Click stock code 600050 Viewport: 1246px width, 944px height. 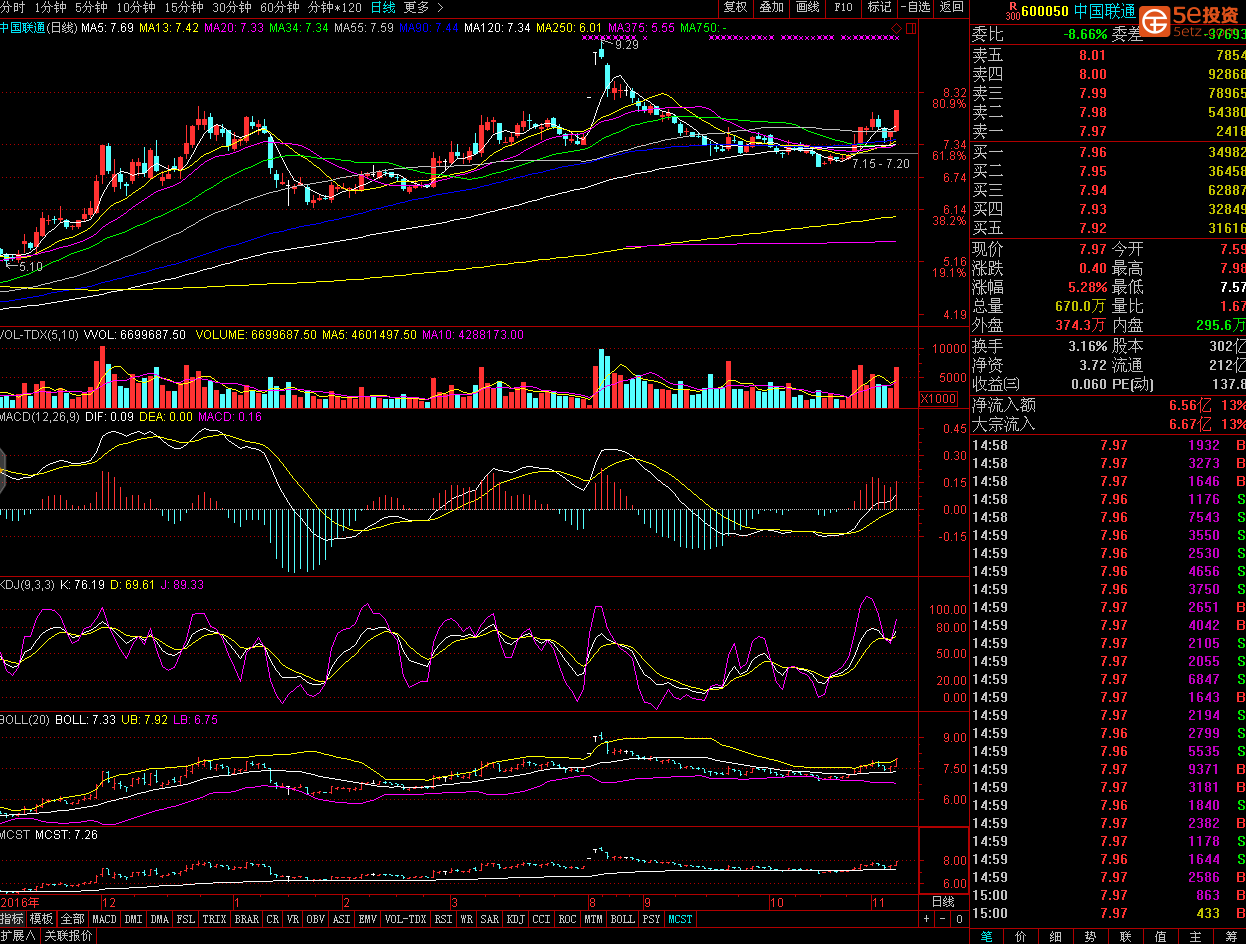[1045, 12]
